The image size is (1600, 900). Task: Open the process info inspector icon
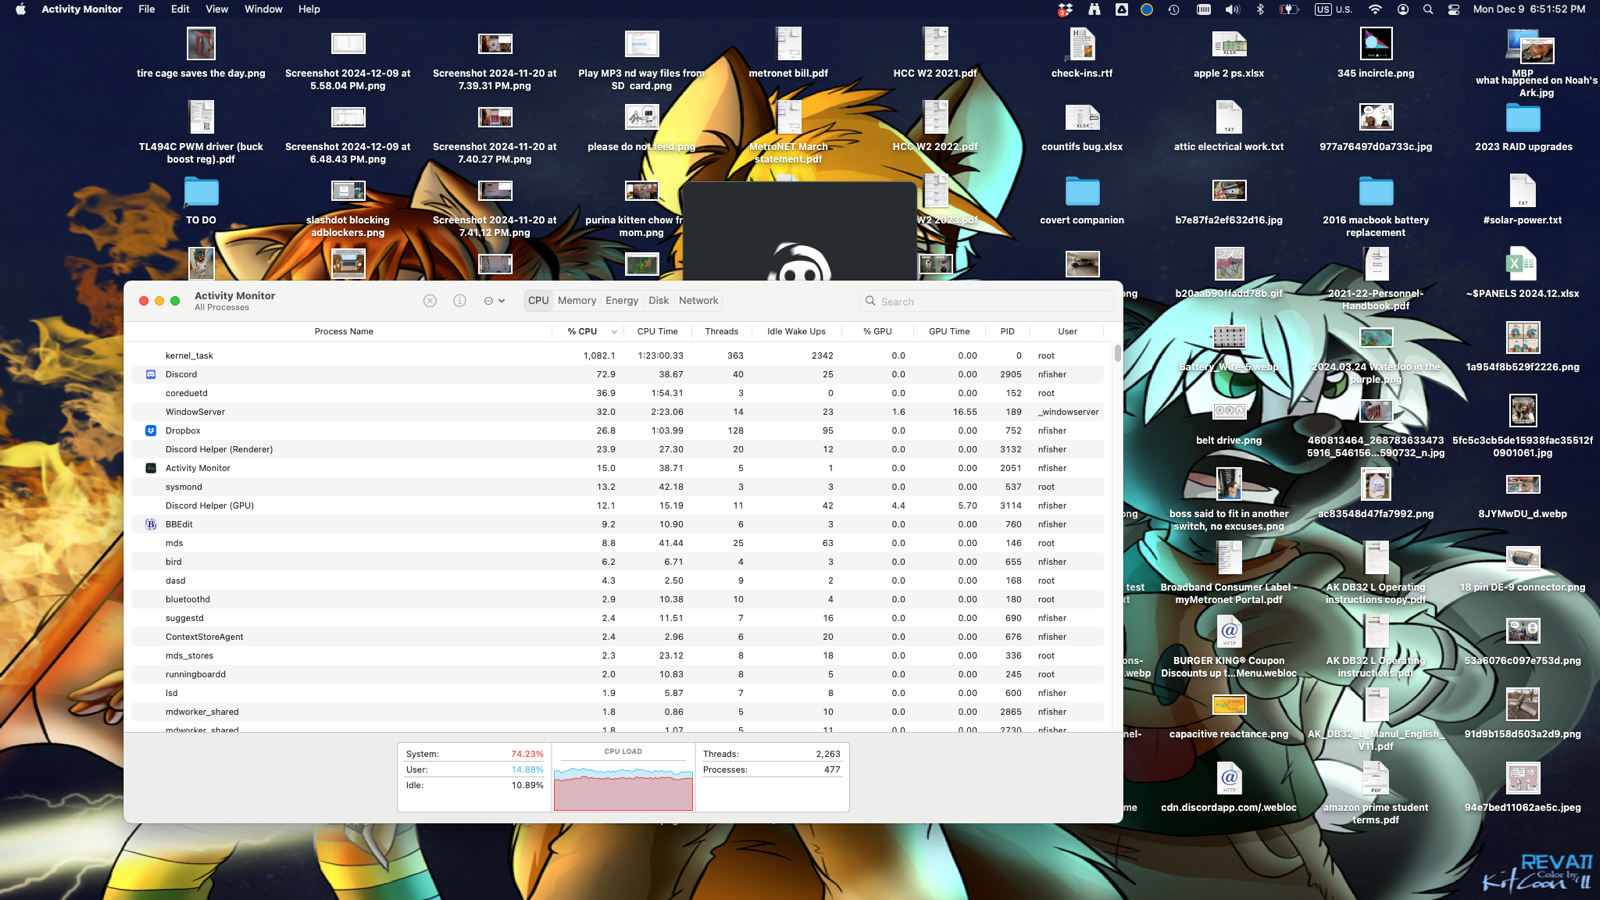tap(460, 301)
